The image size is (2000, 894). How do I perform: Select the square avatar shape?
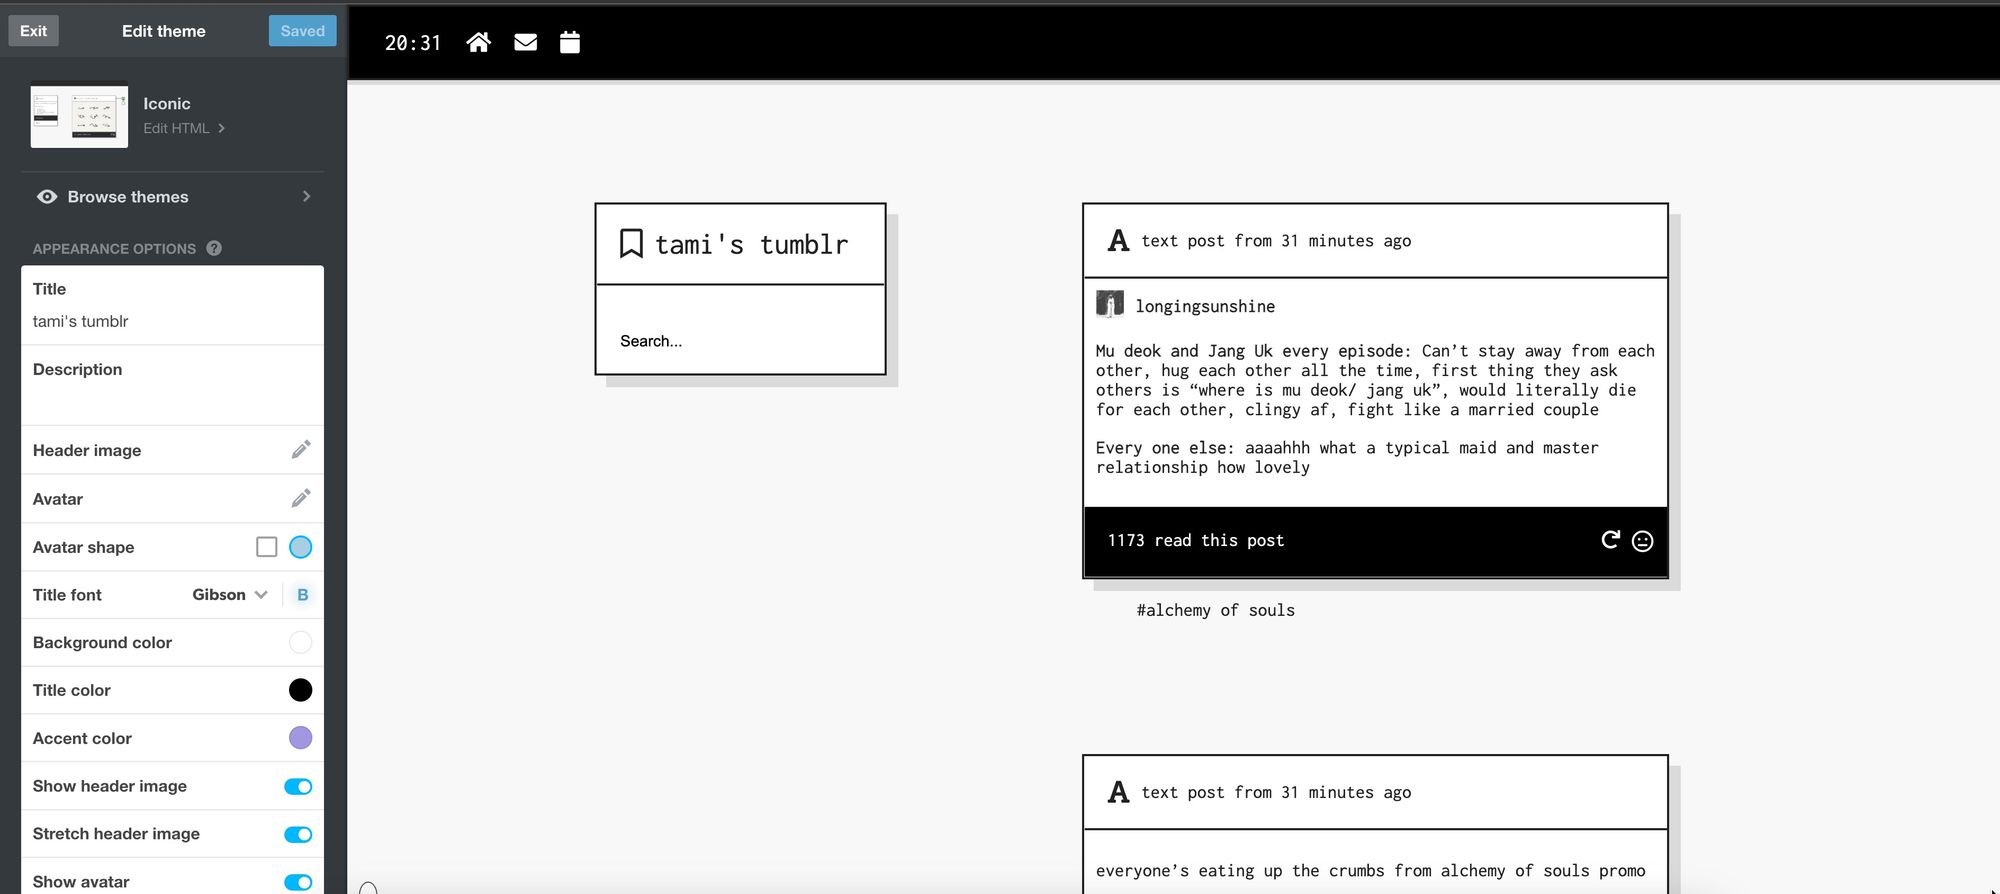pyautogui.click(x=266, y=547)
